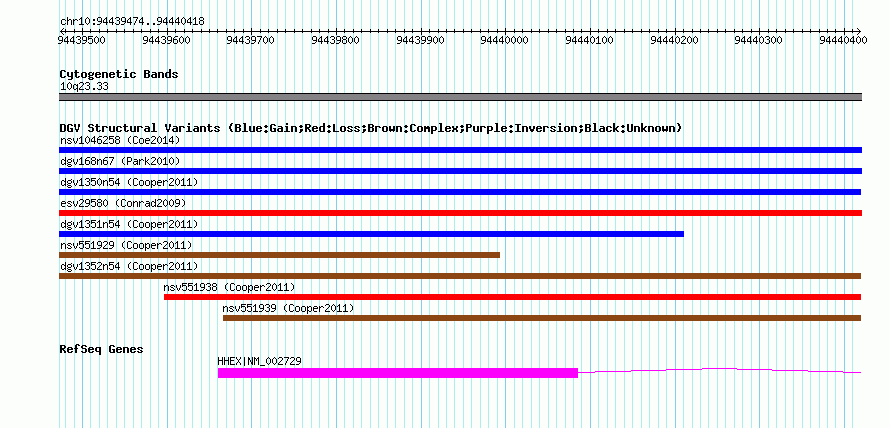This screenshot has height=428, width=890.
Task: Open variant label dgv1352n54 (Cooper2011)
Action: tap(129, 266)
